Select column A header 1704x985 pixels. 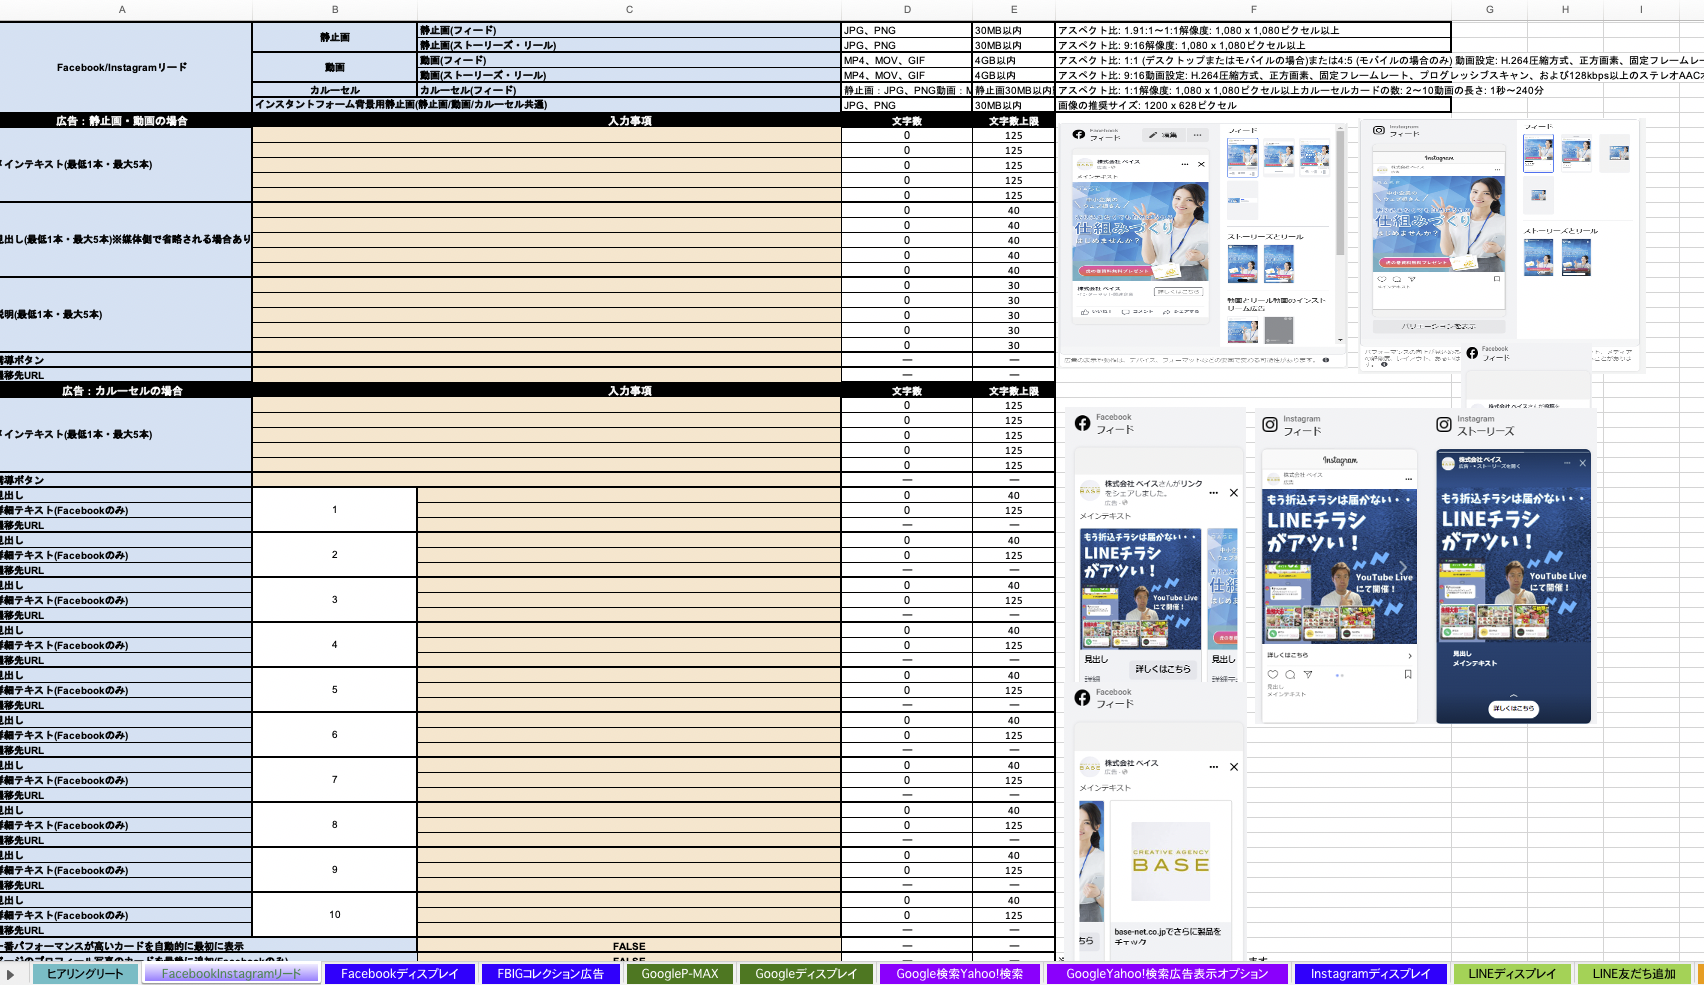(122, 10)
